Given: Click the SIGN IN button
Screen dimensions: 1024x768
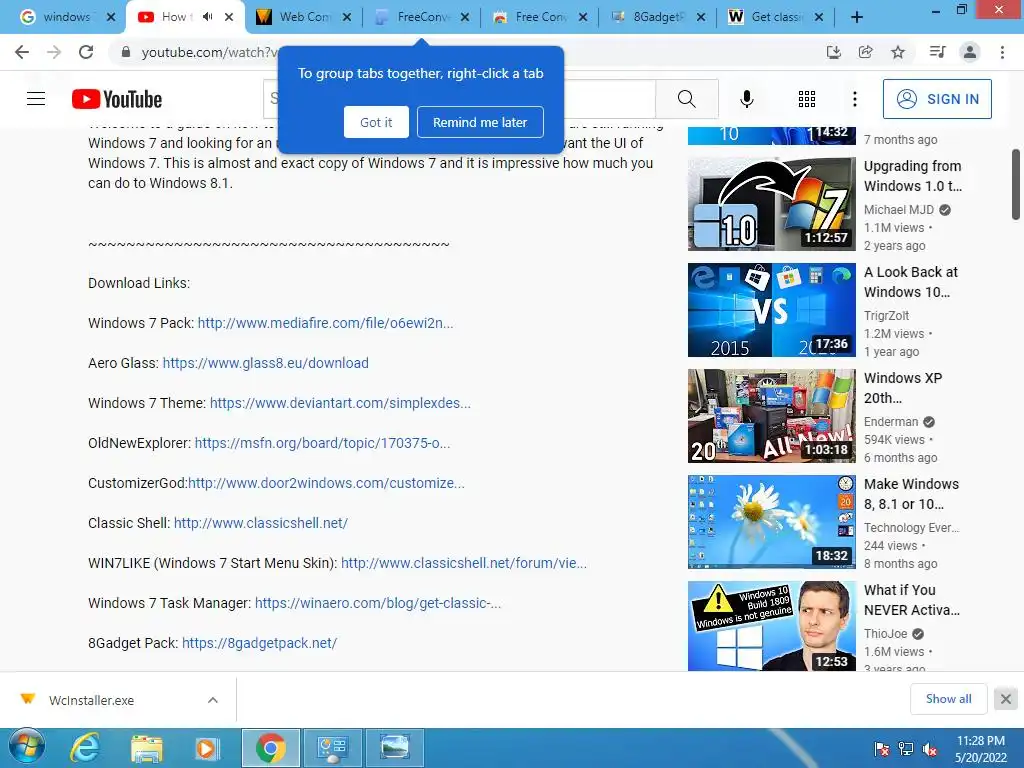Looking at the screenshot, I should 937,99.
